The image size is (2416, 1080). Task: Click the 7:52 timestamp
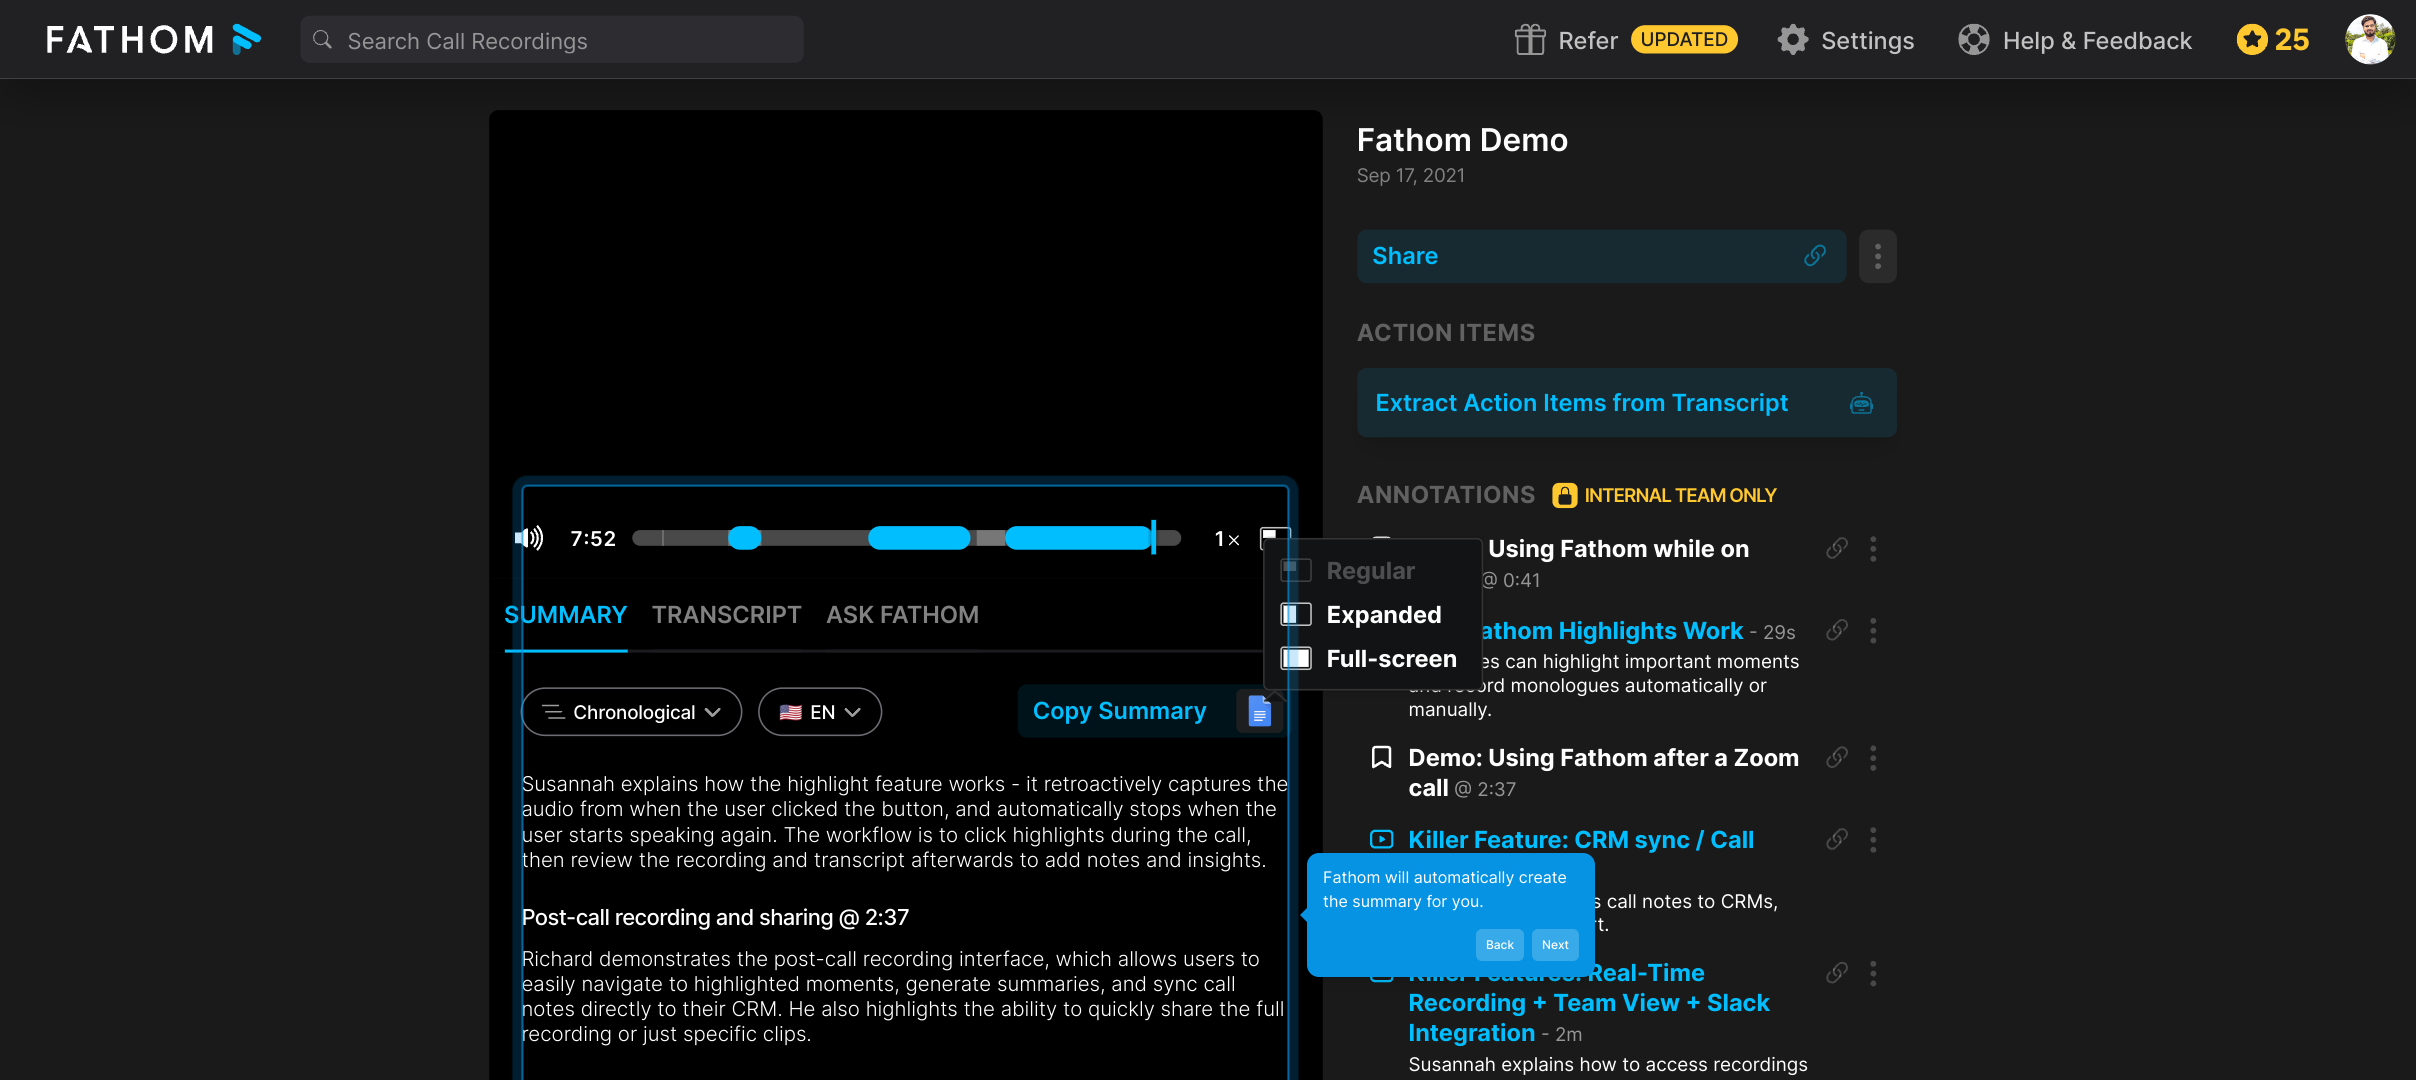tap(593, 539)
